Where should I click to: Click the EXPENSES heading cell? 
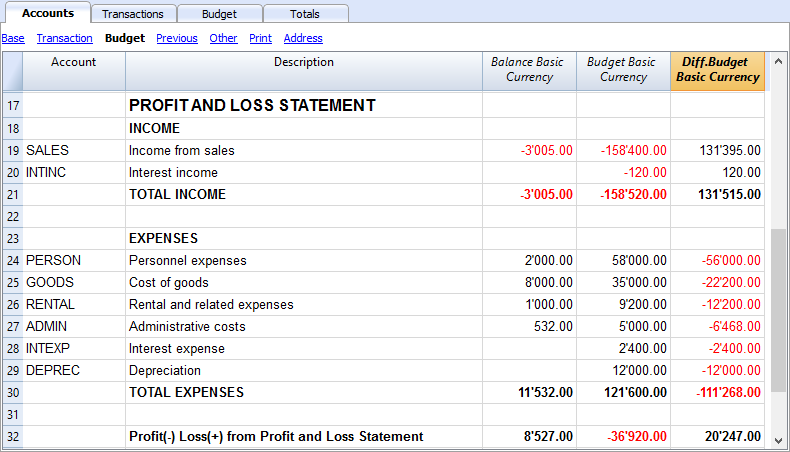[x=304, y=238]
